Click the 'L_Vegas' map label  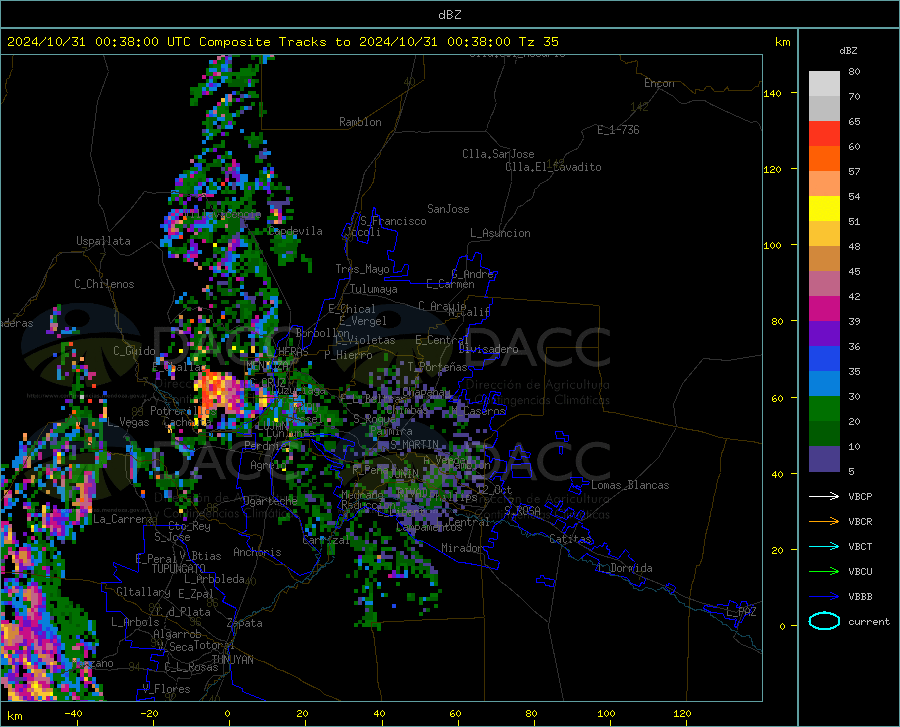pos(129,422)
